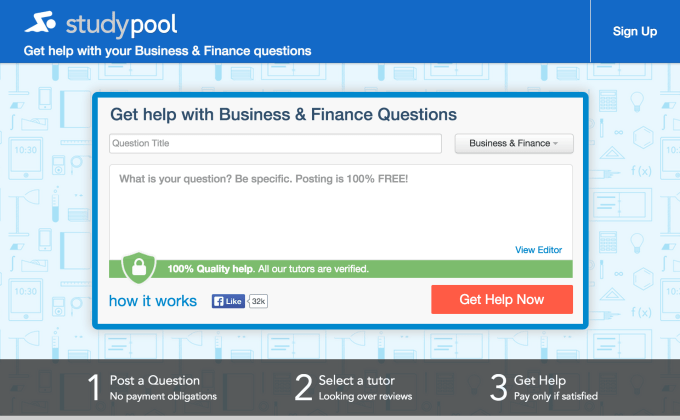Viewport: 680px width, 420px height.
Task: Click the large number 3 step icon
Action: [x=498, y=388]
